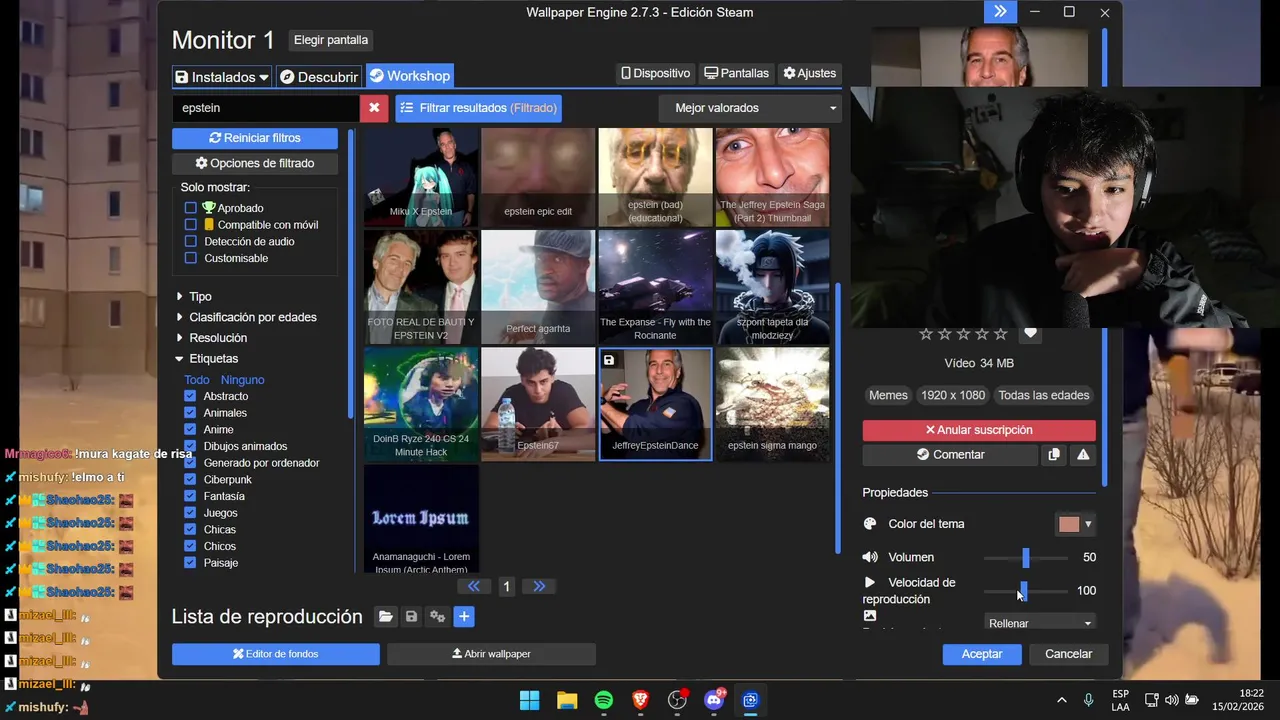The height and width of the screenshot is (720, 1280).
Task: Open playlist settings gears icon
Action: (437, 617)
